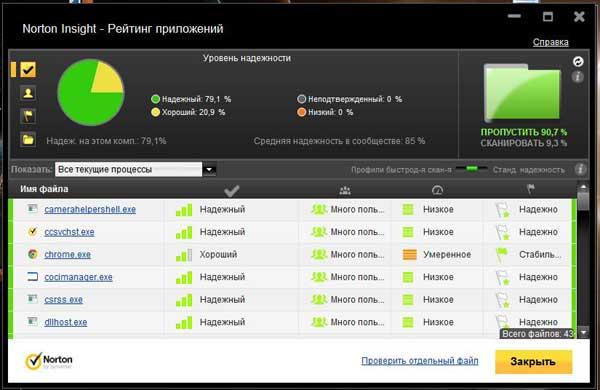The height and width of the screenshot is (390, 600).
Task: Click the scroll up arrow of the file list
Action: click(583, 187)
